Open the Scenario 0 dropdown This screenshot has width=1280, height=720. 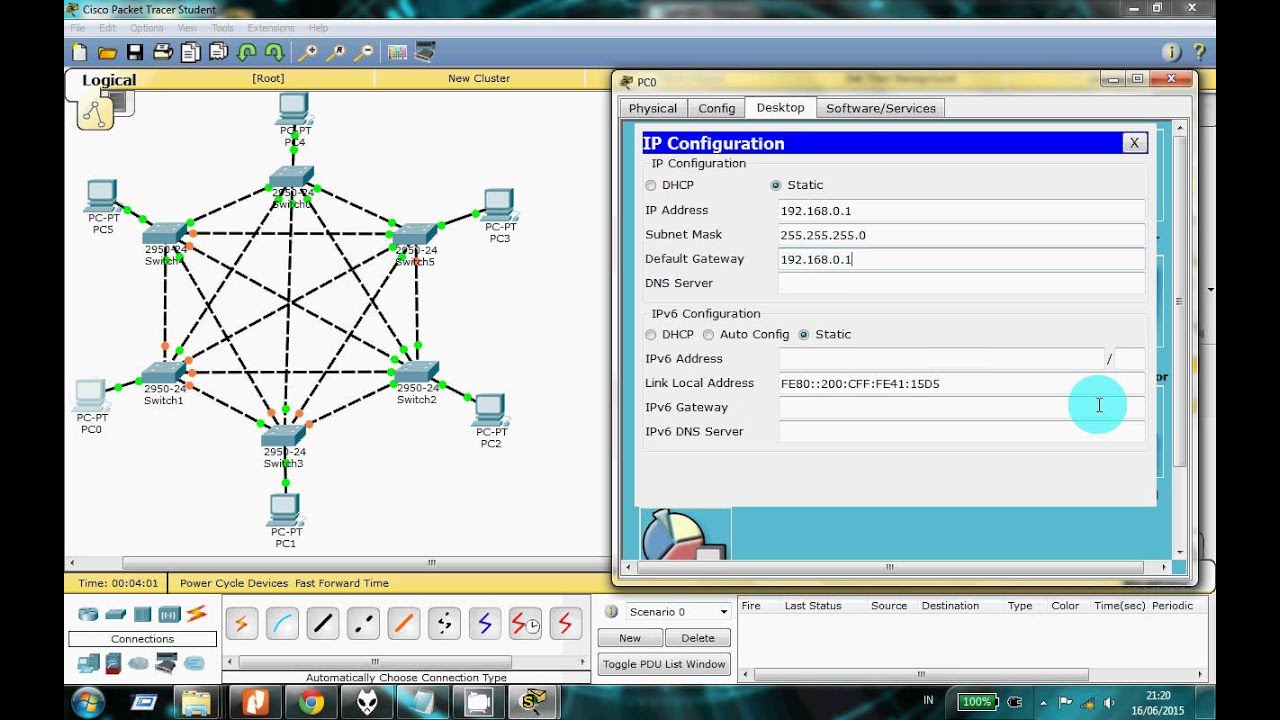coord(678,612)
